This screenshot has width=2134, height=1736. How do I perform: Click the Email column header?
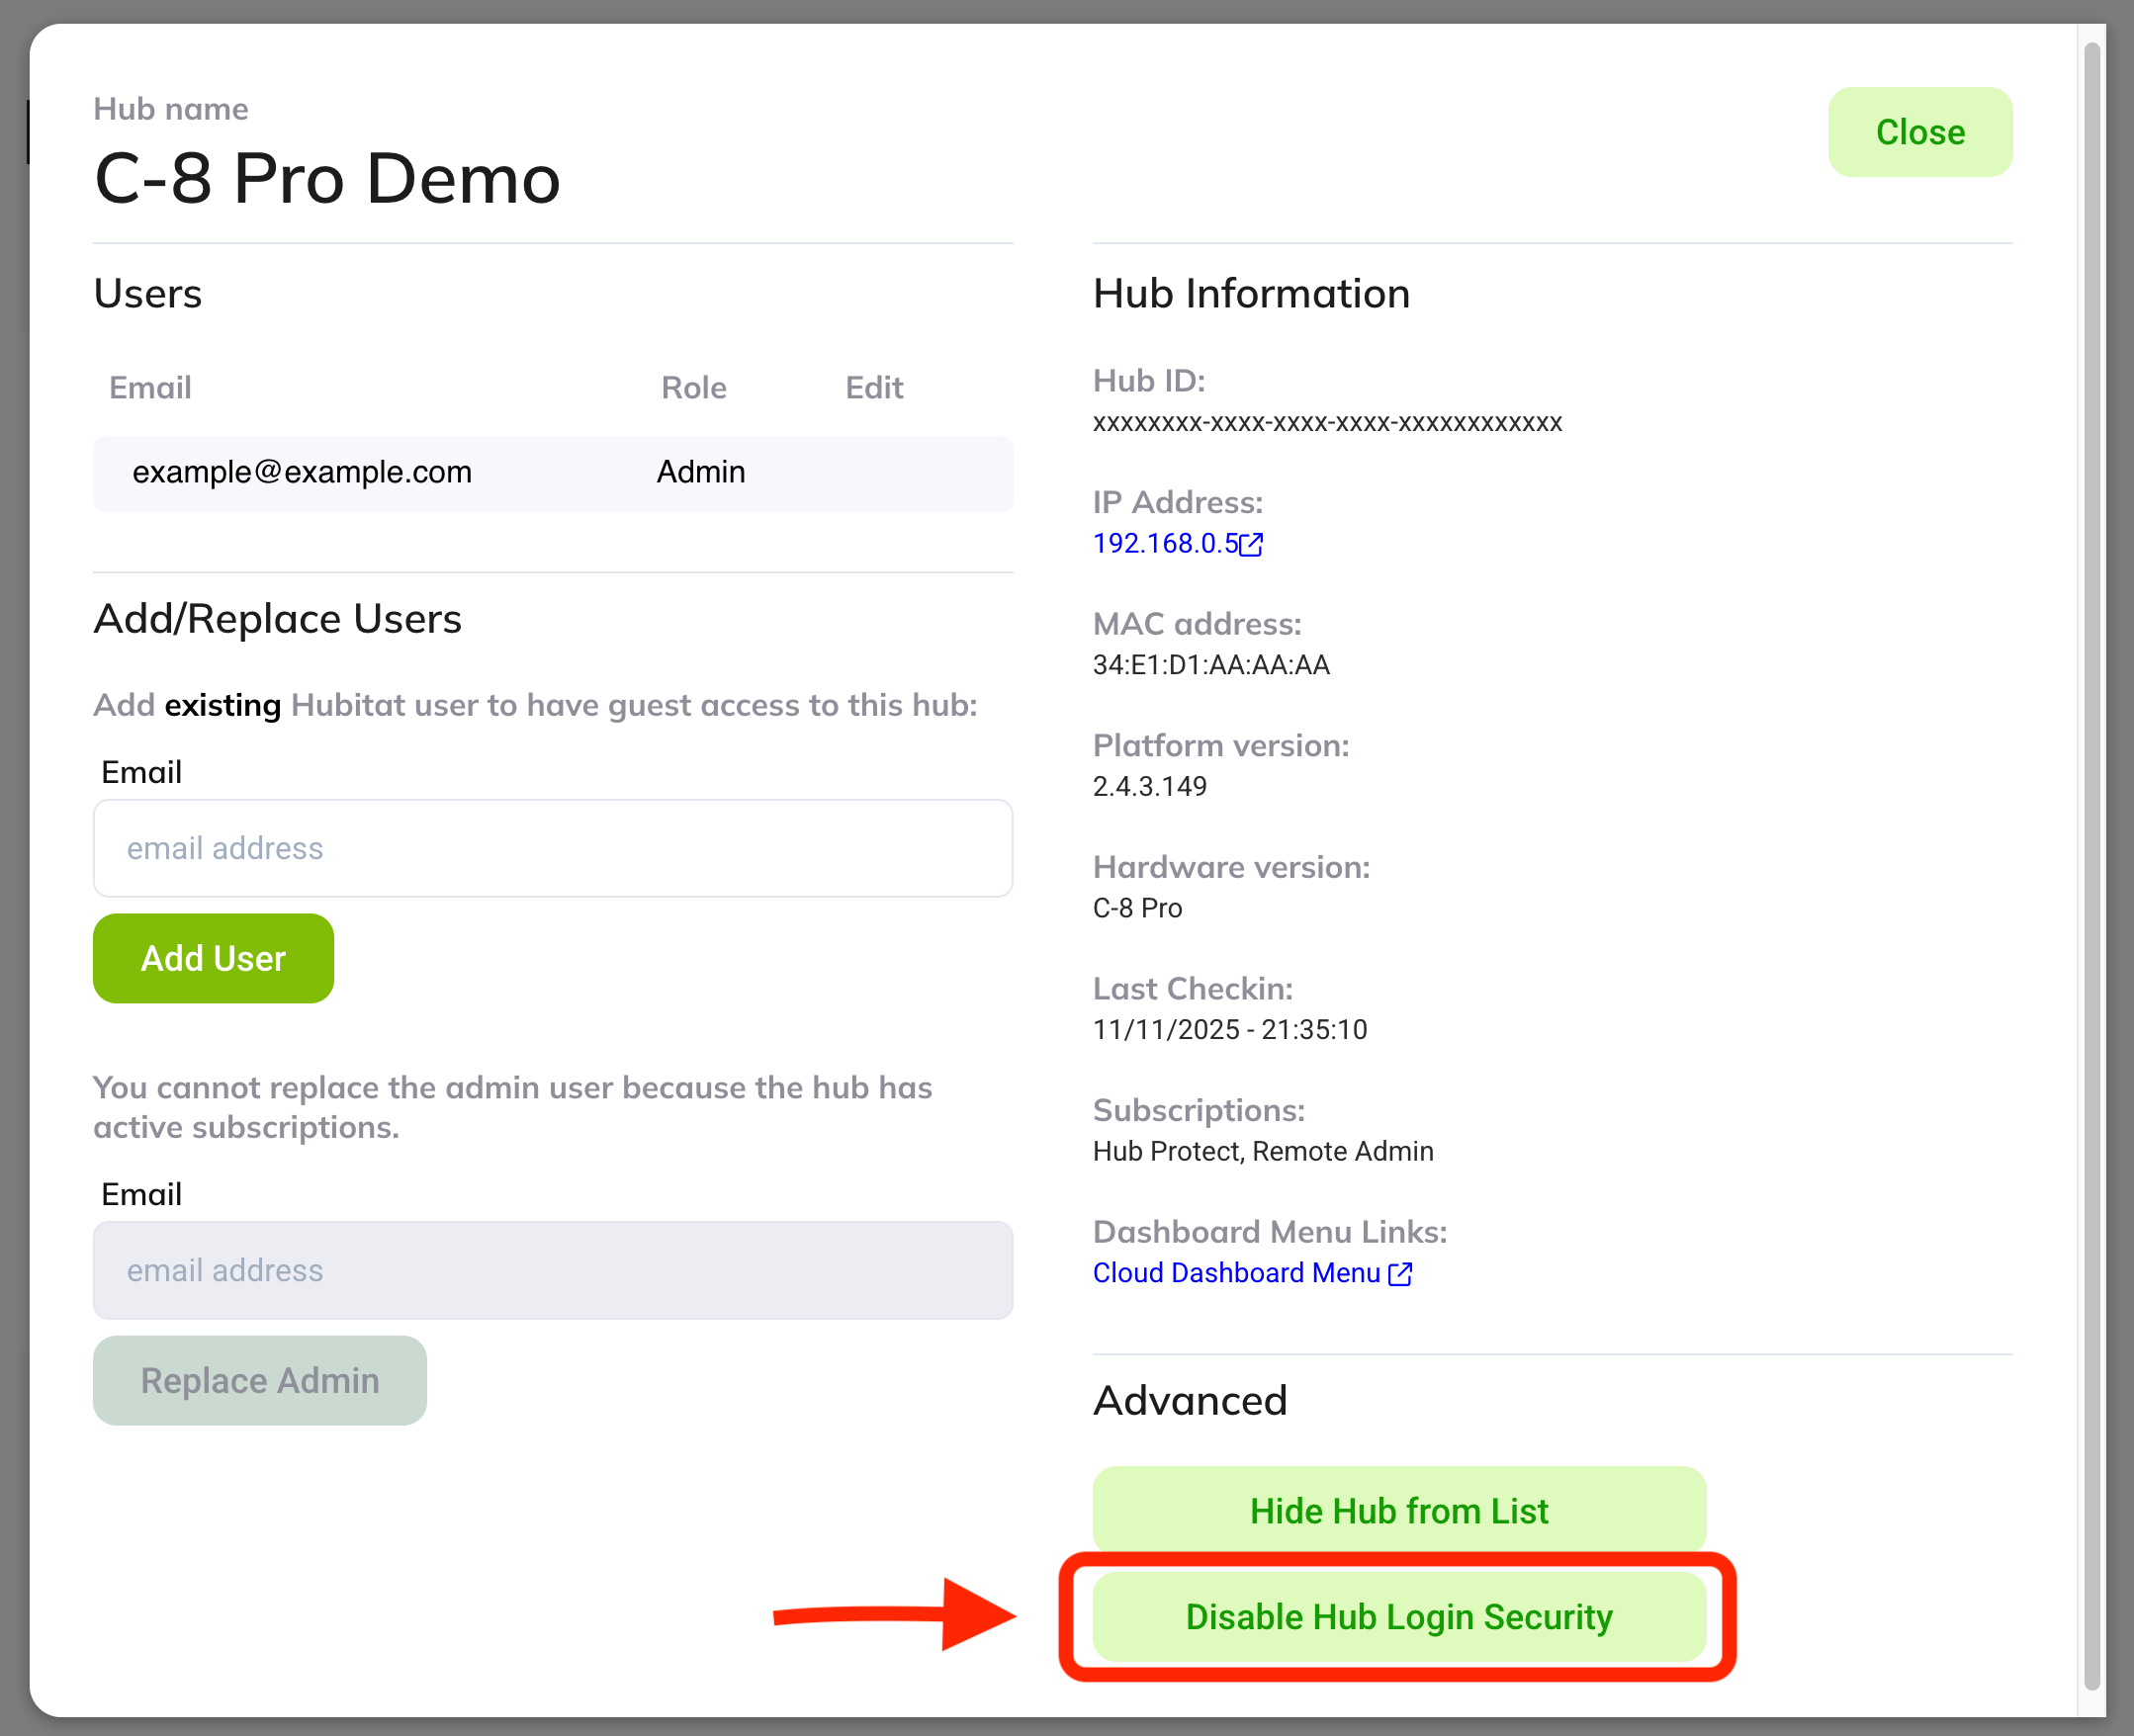[150, 387]
